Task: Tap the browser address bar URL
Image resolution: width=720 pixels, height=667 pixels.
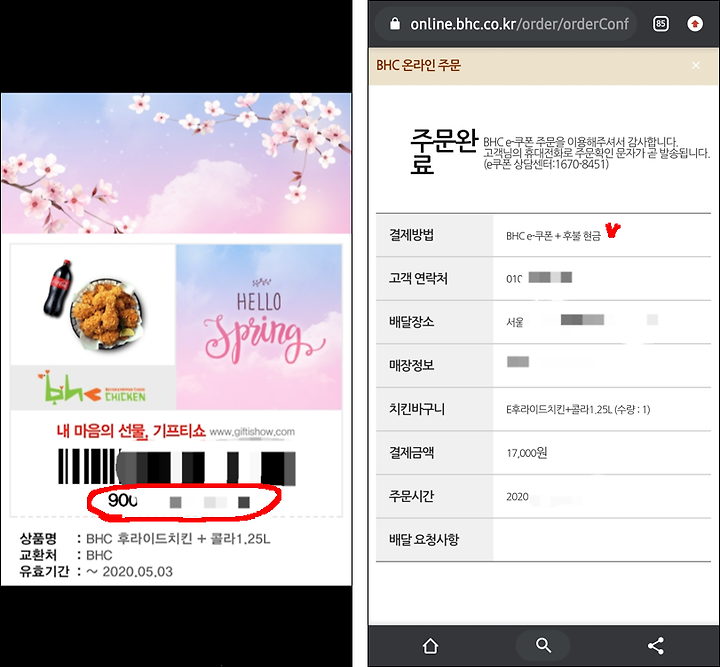Action: click(x=519, y=24)
